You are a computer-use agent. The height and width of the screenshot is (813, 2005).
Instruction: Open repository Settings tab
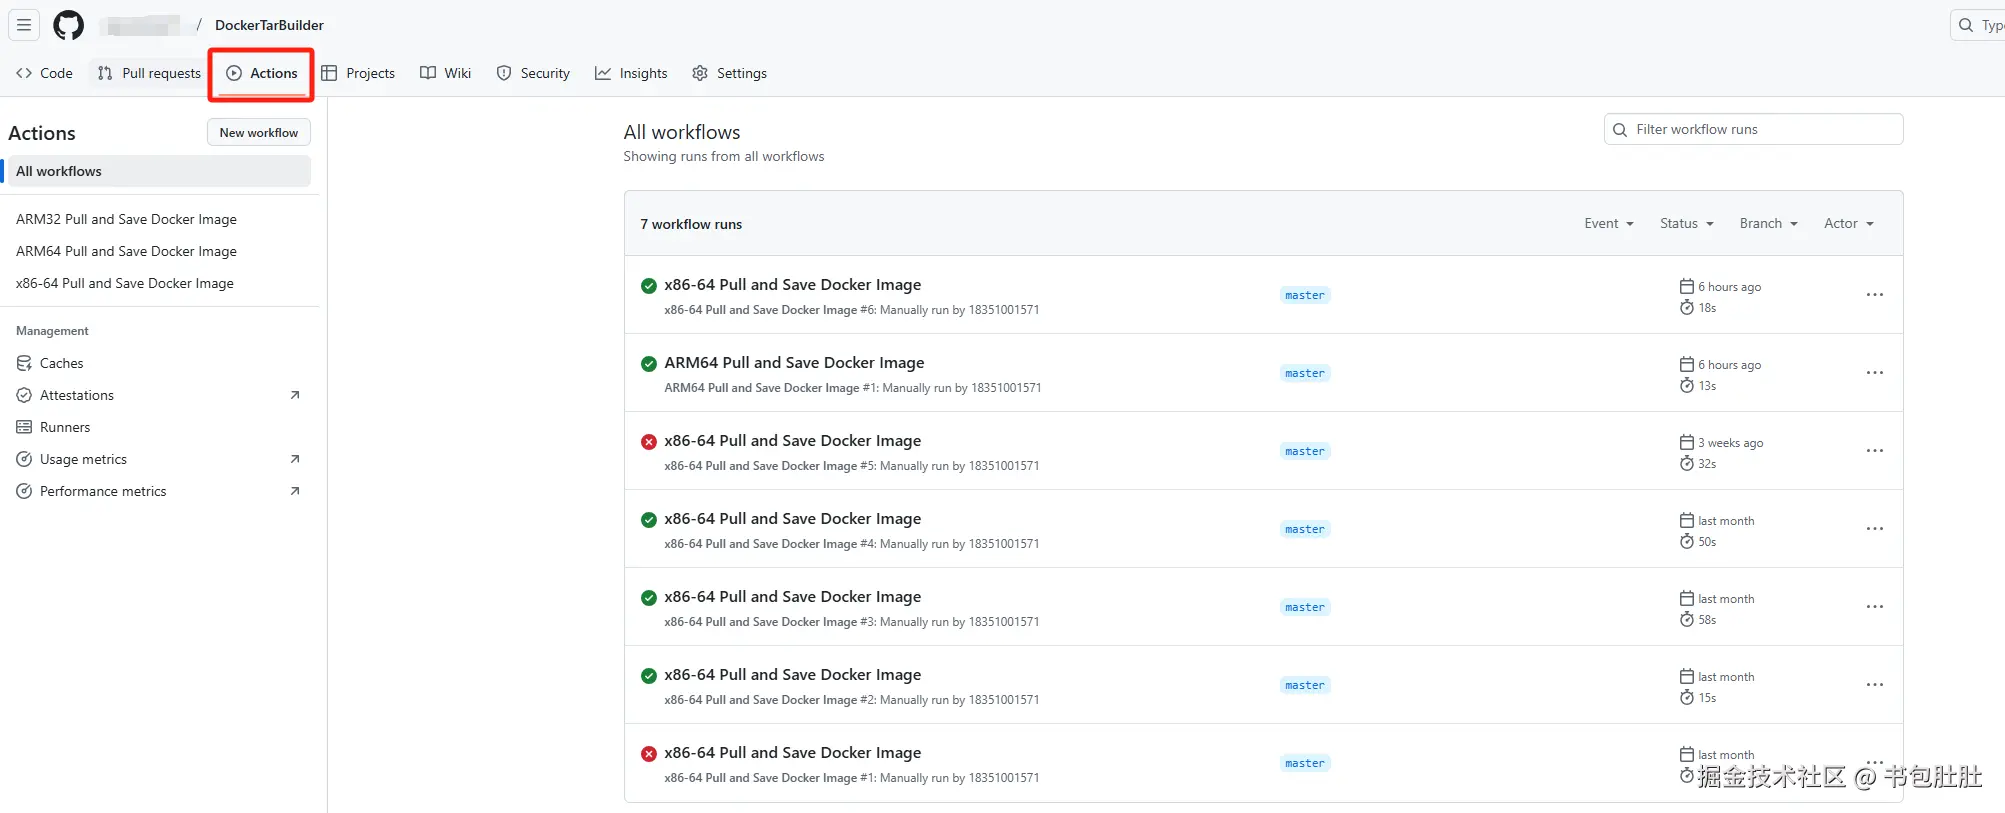click(729, 73)
